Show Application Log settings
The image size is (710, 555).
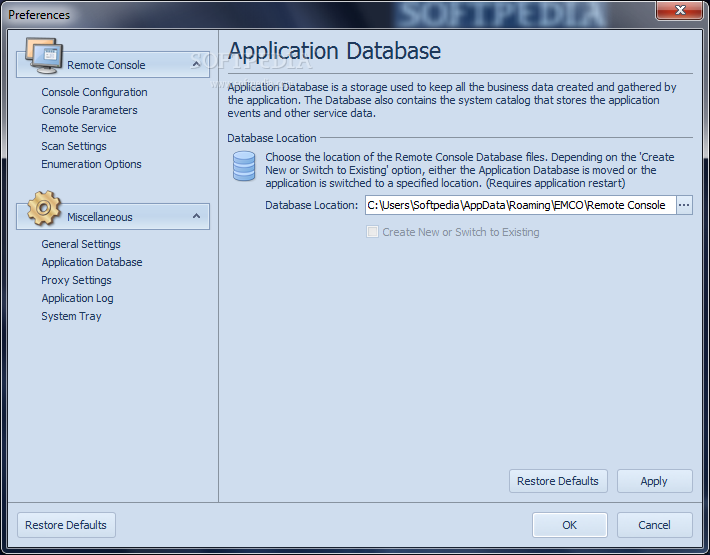click(77, 298)
